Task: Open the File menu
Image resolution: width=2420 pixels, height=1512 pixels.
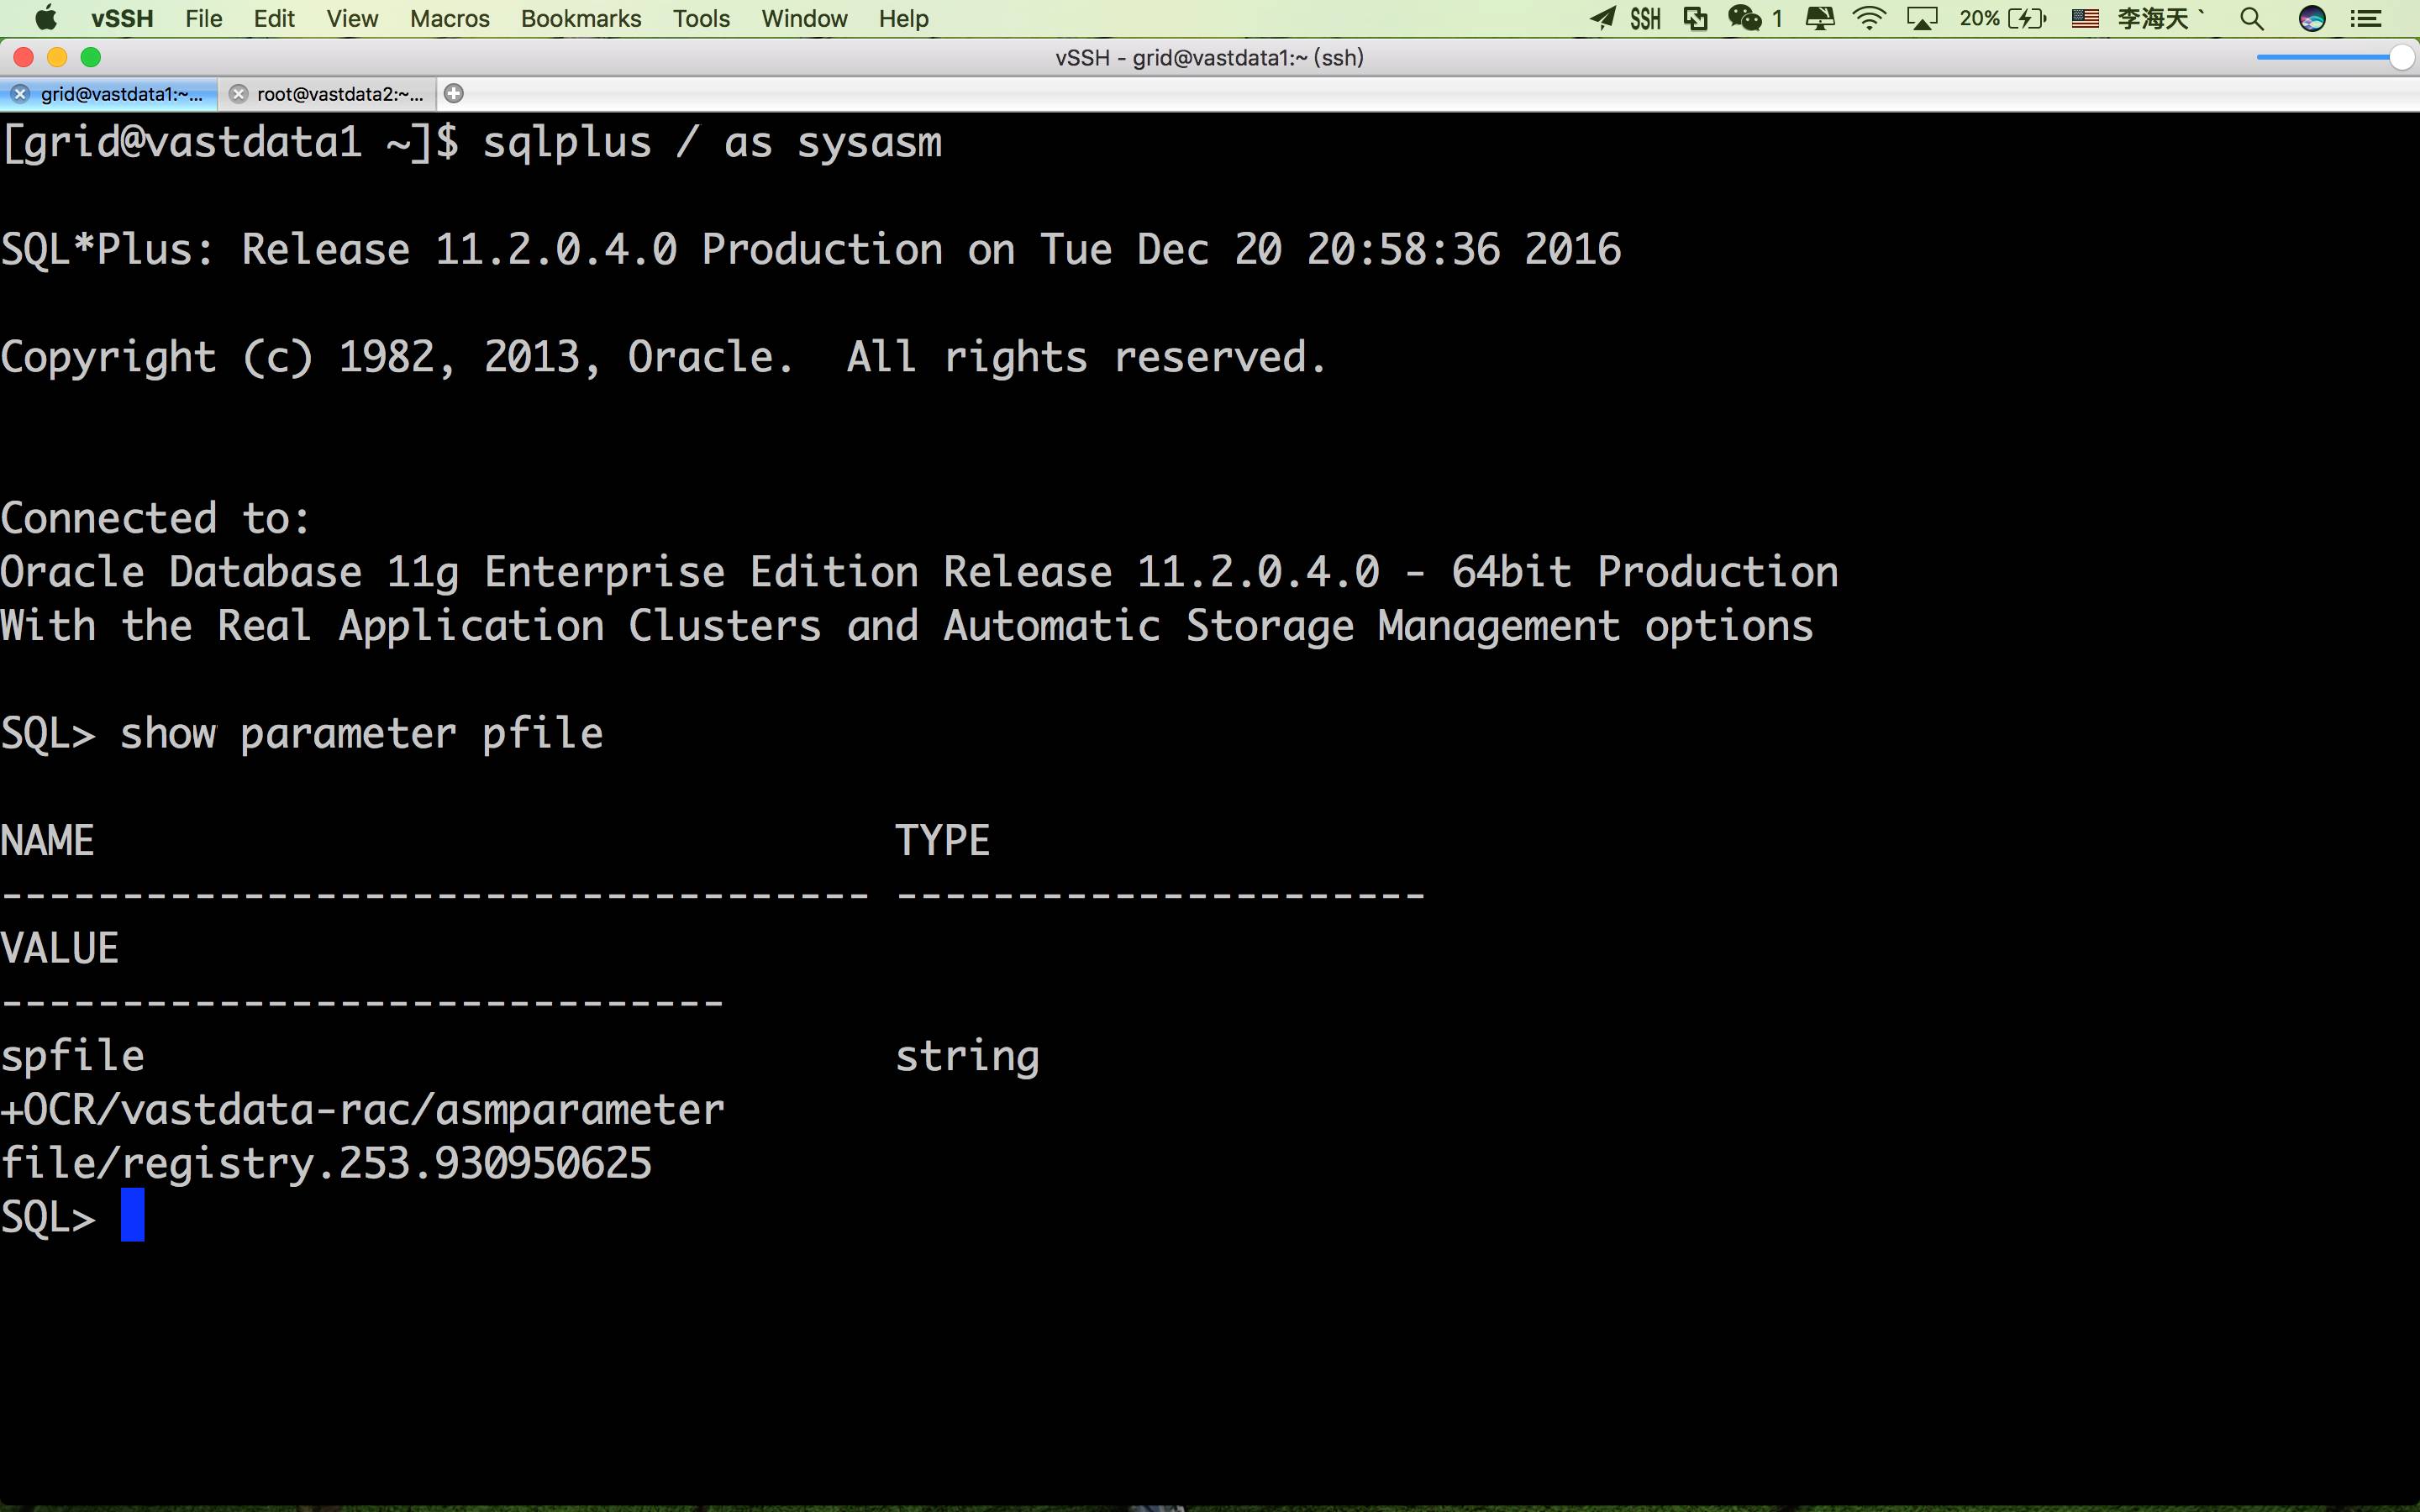Action: point(204,18)
